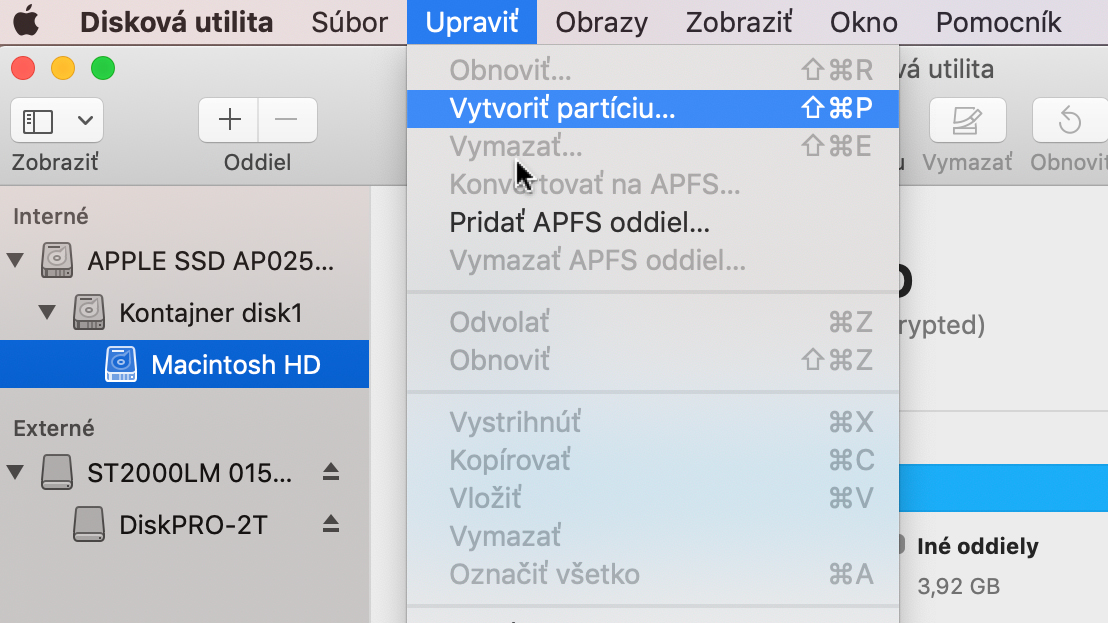
Task: Select DiskPRO-2T volume in sidebar
Action: tap(192, 525)
